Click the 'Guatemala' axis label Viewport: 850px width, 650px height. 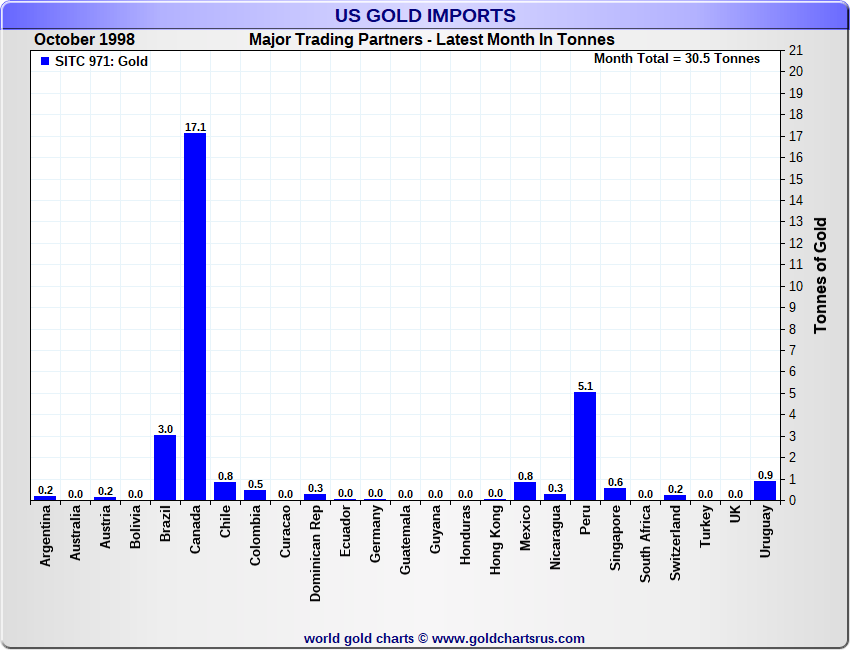pyautogui.click(x=405, y=539)
